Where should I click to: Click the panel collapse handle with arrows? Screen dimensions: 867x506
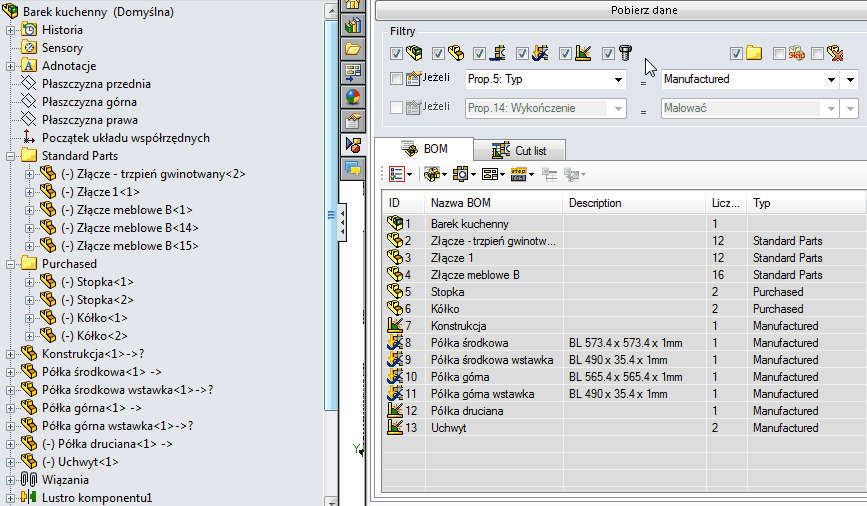[343, 222]
